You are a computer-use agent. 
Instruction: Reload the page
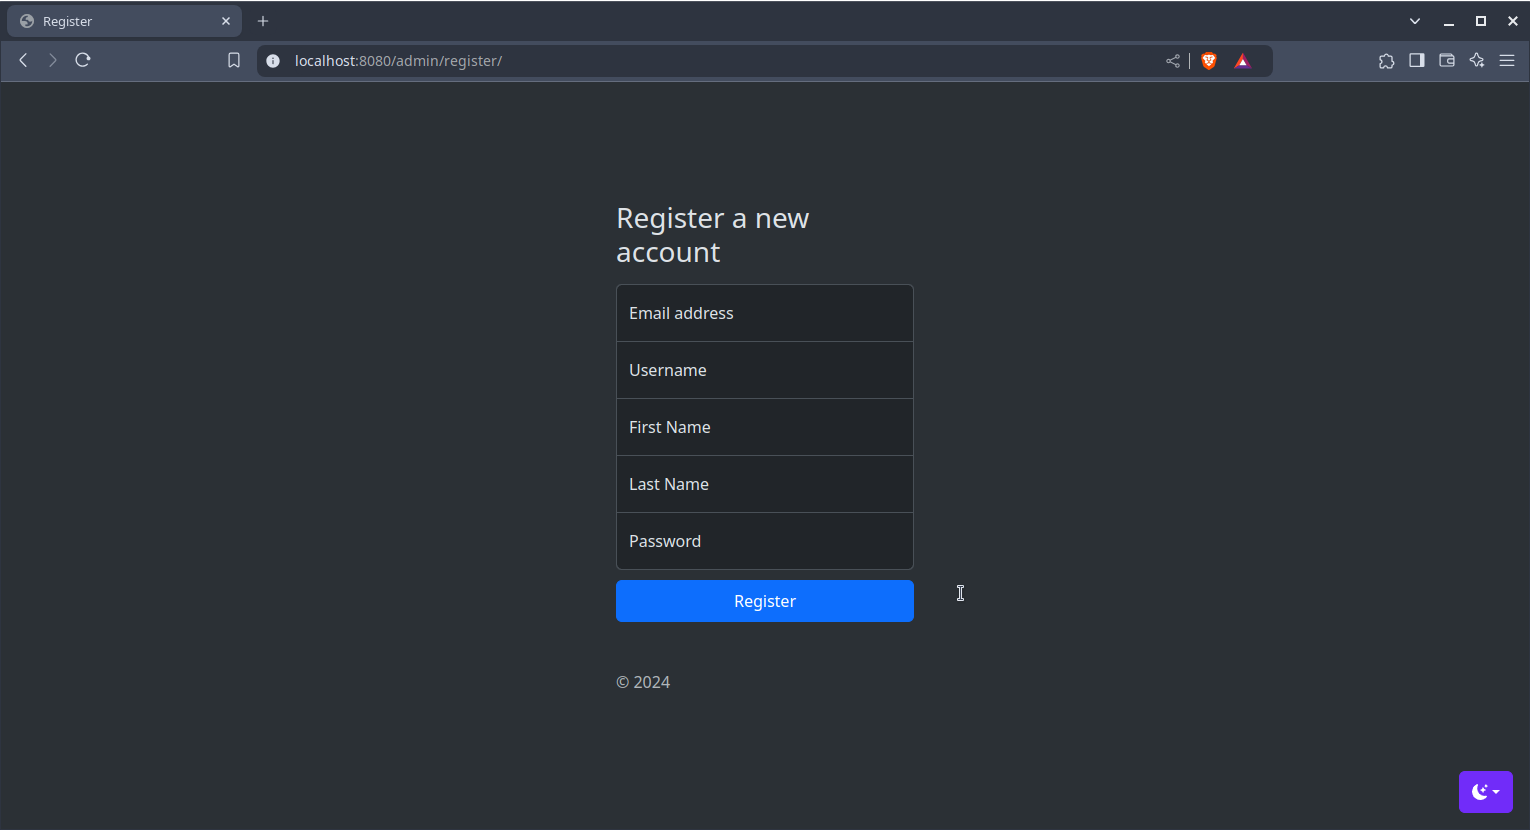[x=83, y=60]
